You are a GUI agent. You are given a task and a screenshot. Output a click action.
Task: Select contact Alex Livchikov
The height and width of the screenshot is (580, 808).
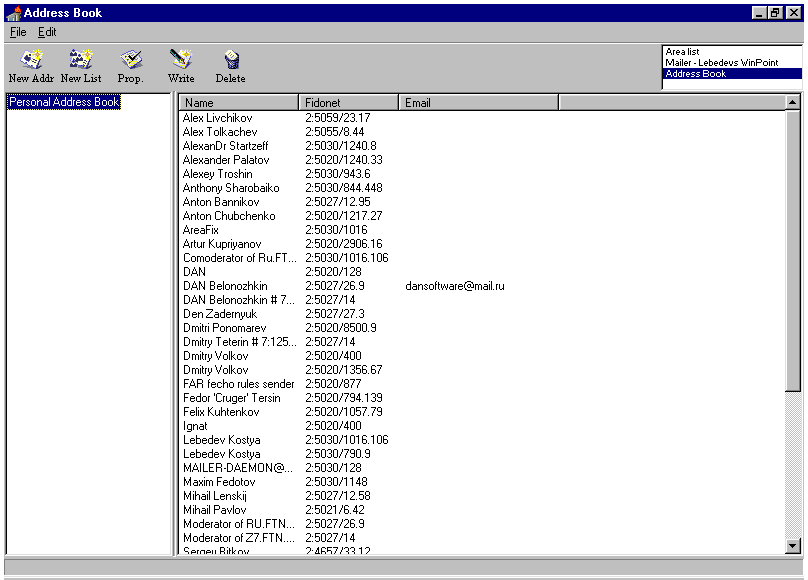pyautogui.click(x=217, y=118)
